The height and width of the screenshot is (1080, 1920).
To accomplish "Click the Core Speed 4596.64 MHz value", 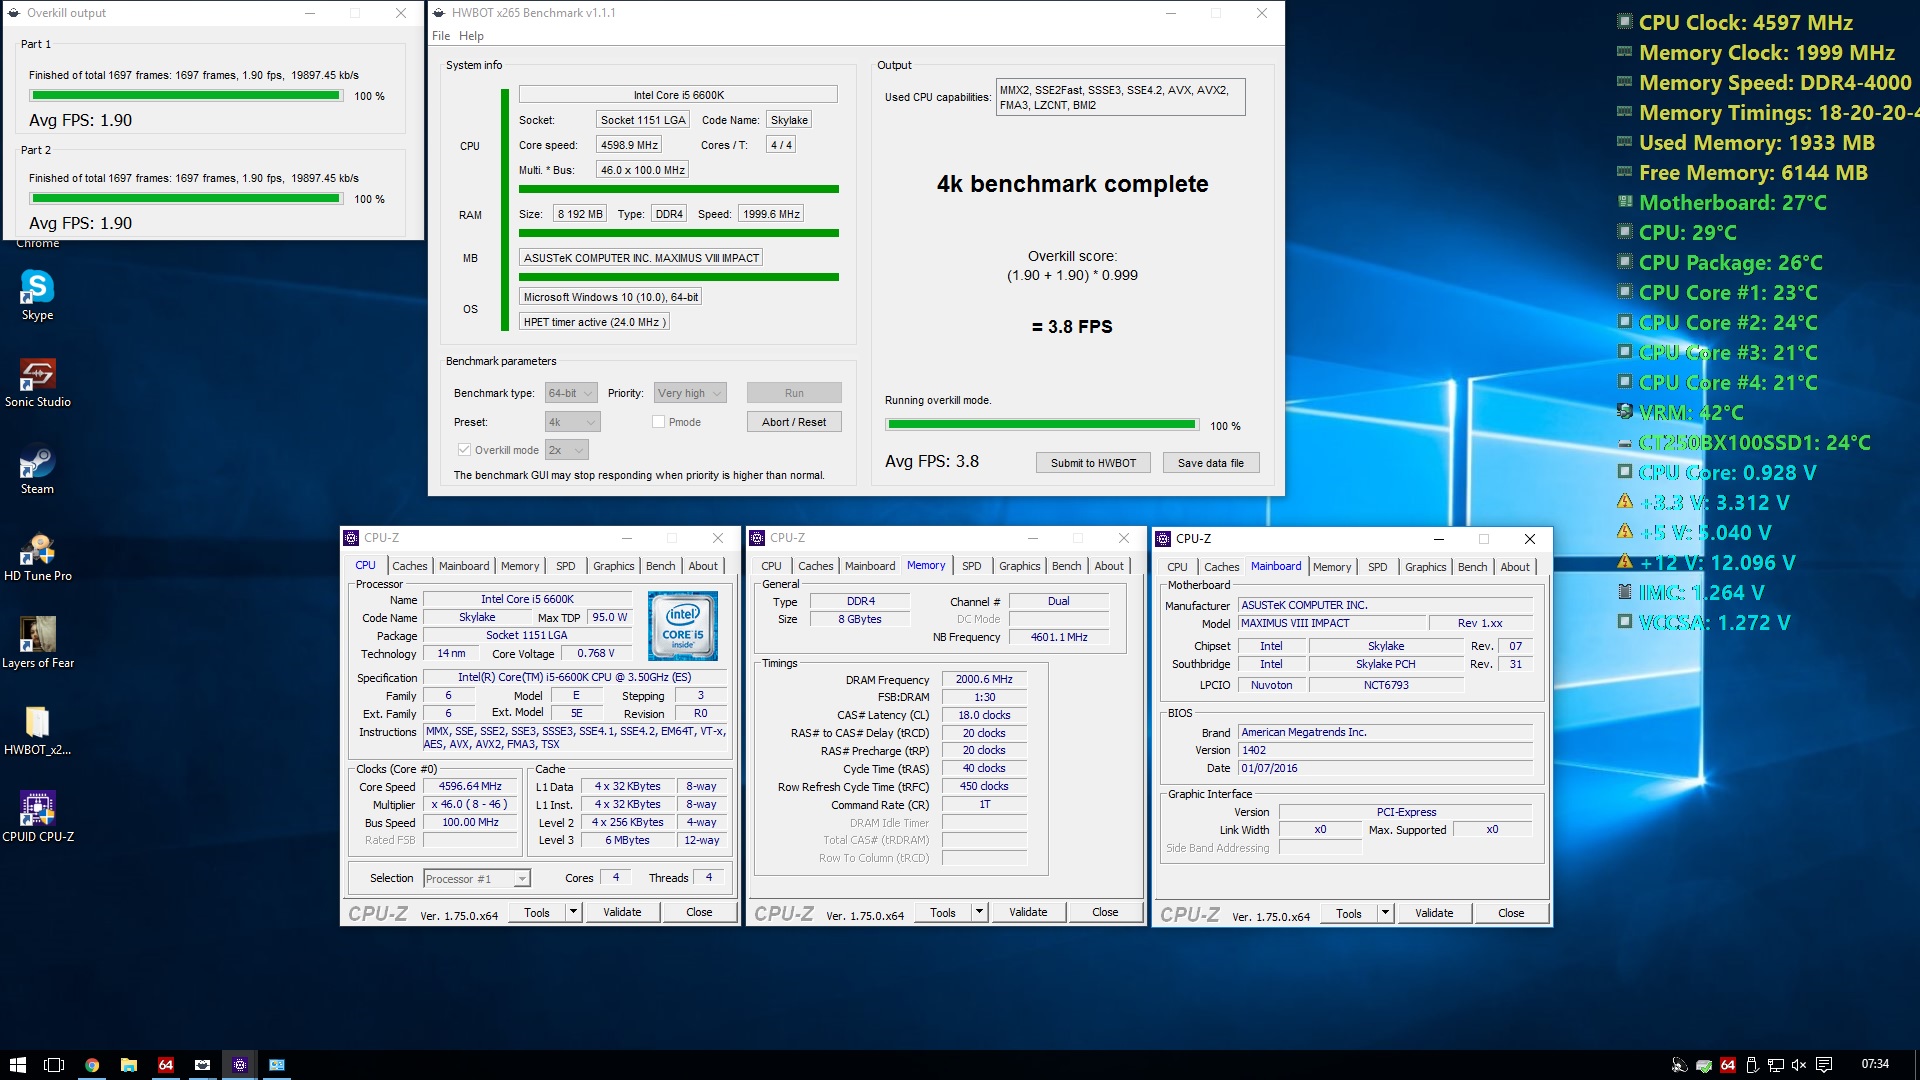I will pos(470,786).
